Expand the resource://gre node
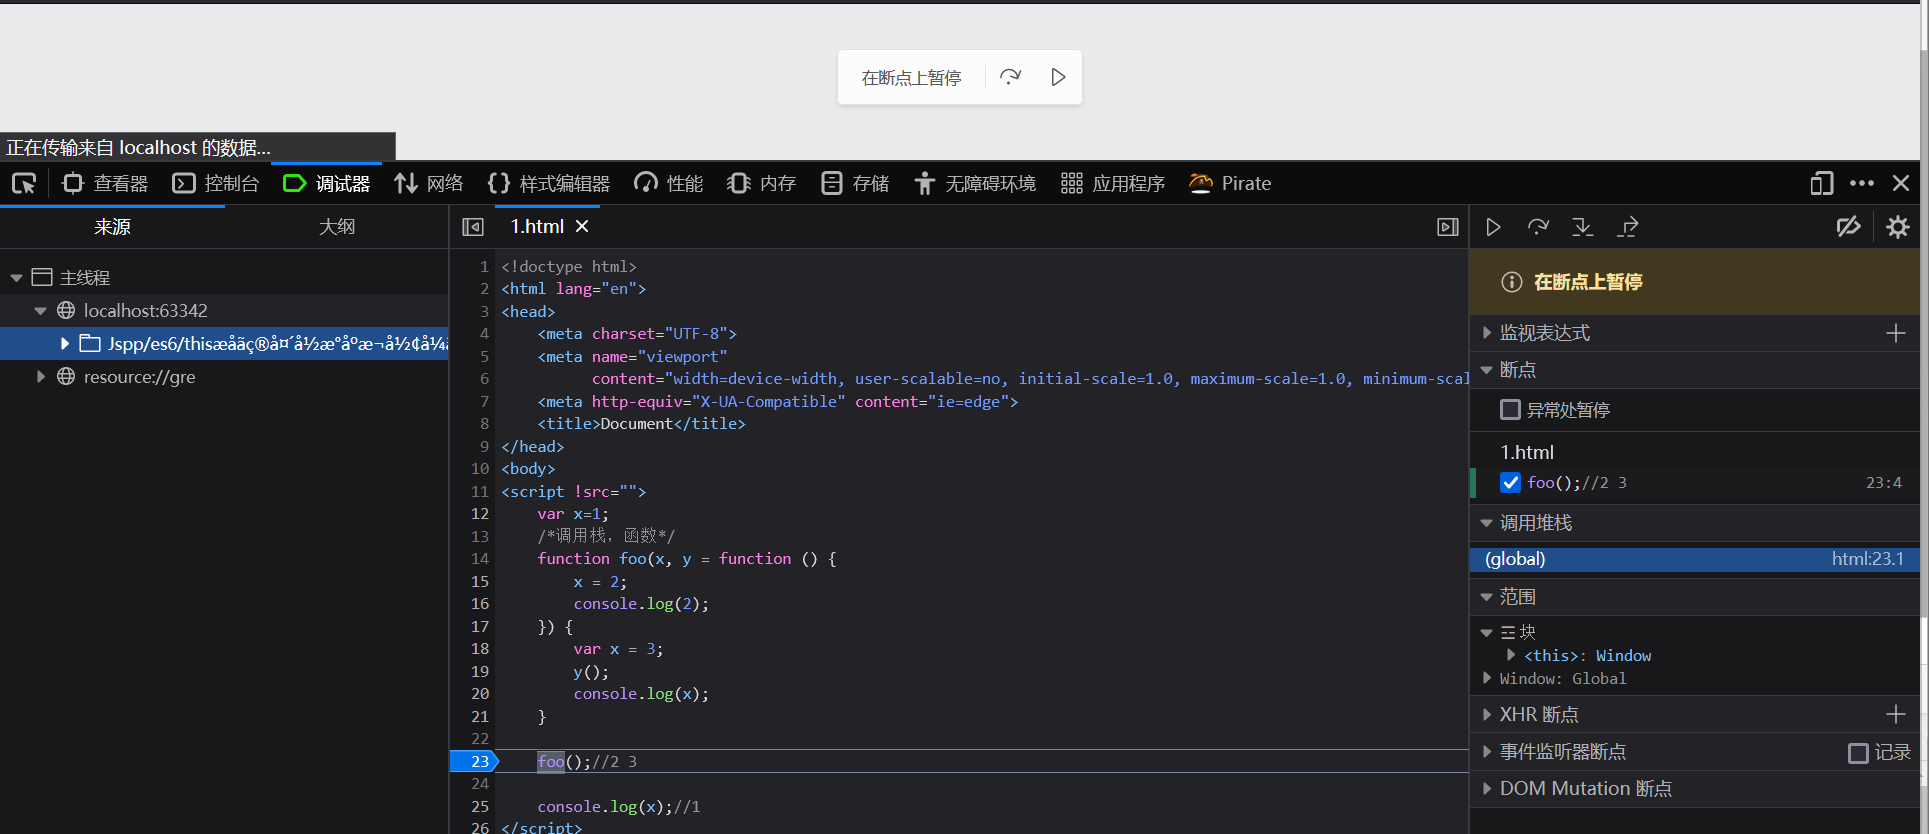This screenshot has width=1929, height=834. click(40, 377)
